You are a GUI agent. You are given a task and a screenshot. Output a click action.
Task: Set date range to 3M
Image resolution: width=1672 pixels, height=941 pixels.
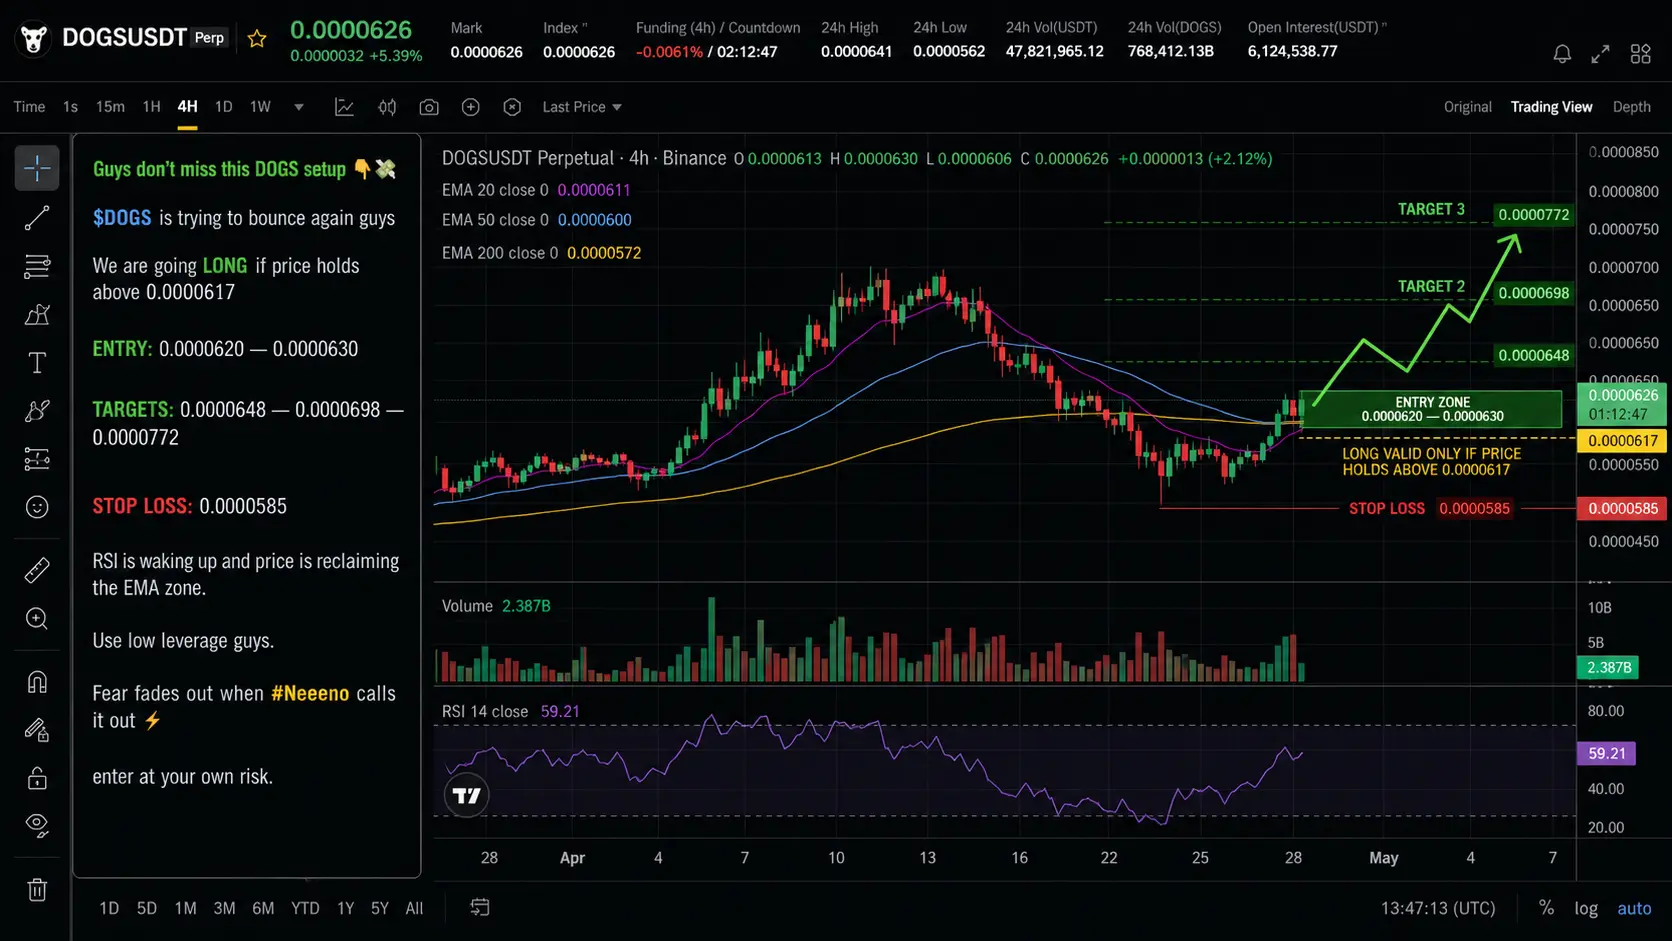pyautogui.click(x=224, y=908)
